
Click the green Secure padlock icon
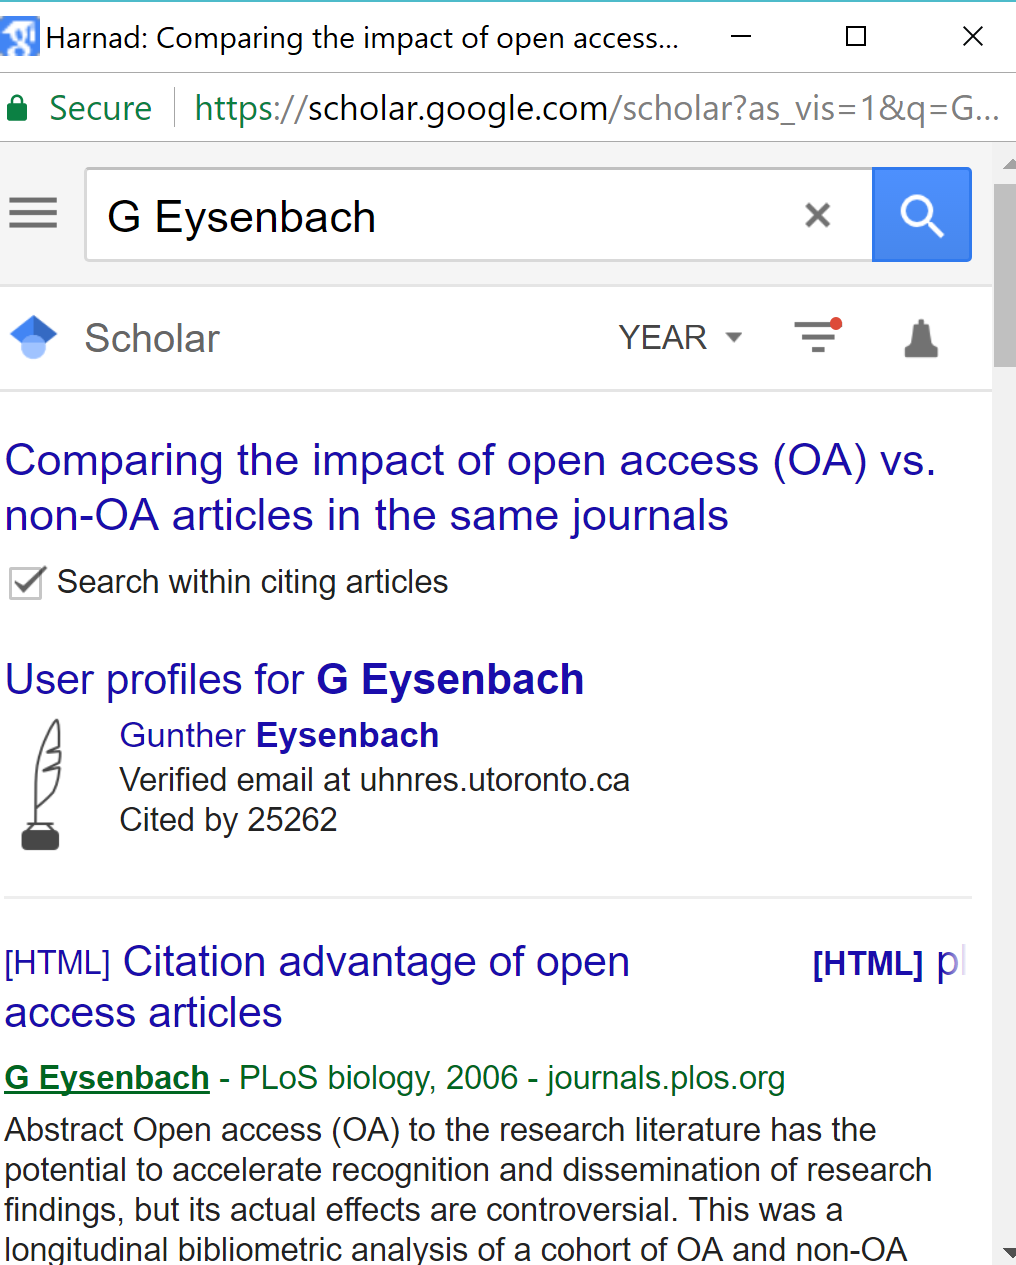click(x=17, y=108)
